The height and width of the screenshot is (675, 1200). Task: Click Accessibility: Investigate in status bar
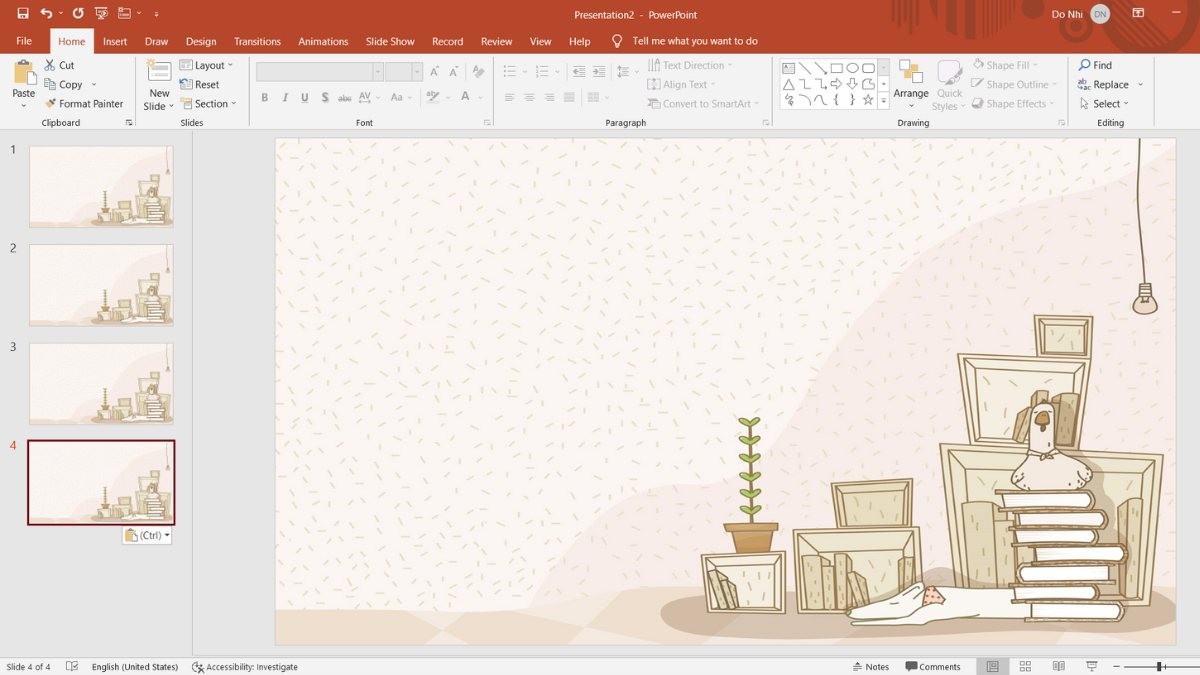click(245, 667)
